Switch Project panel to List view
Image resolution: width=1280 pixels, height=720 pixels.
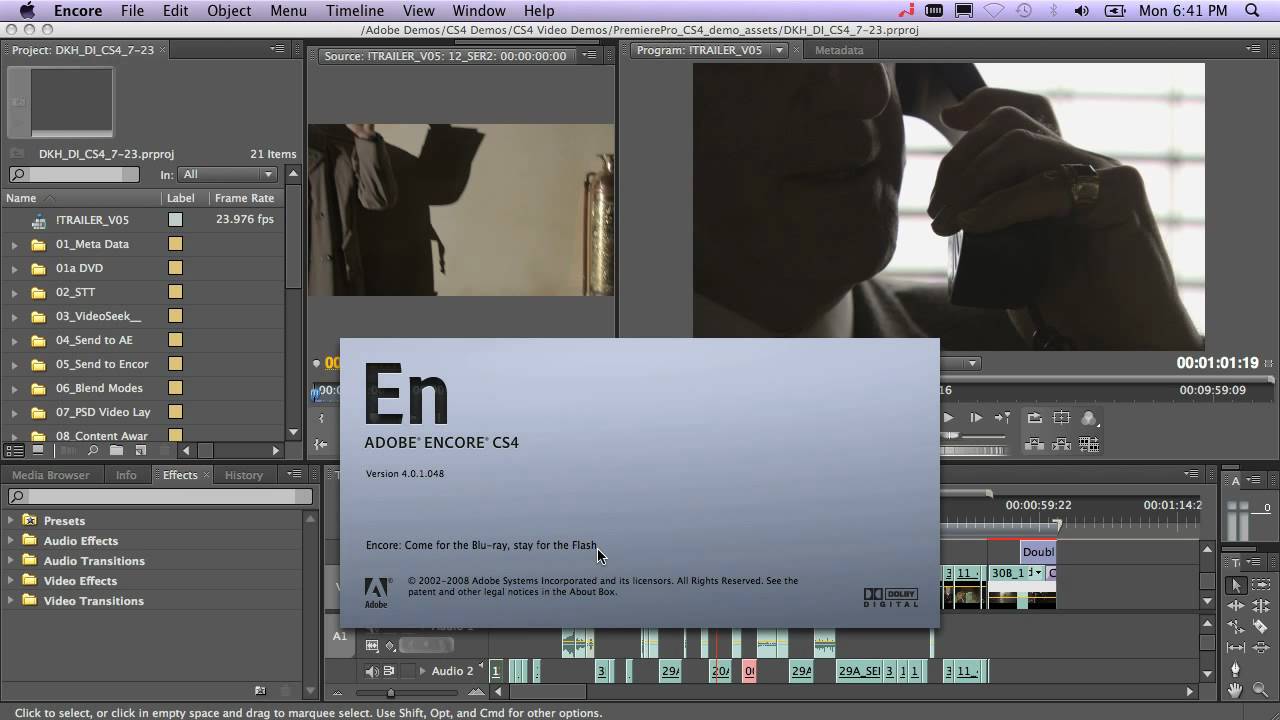(x=16, y=451)
